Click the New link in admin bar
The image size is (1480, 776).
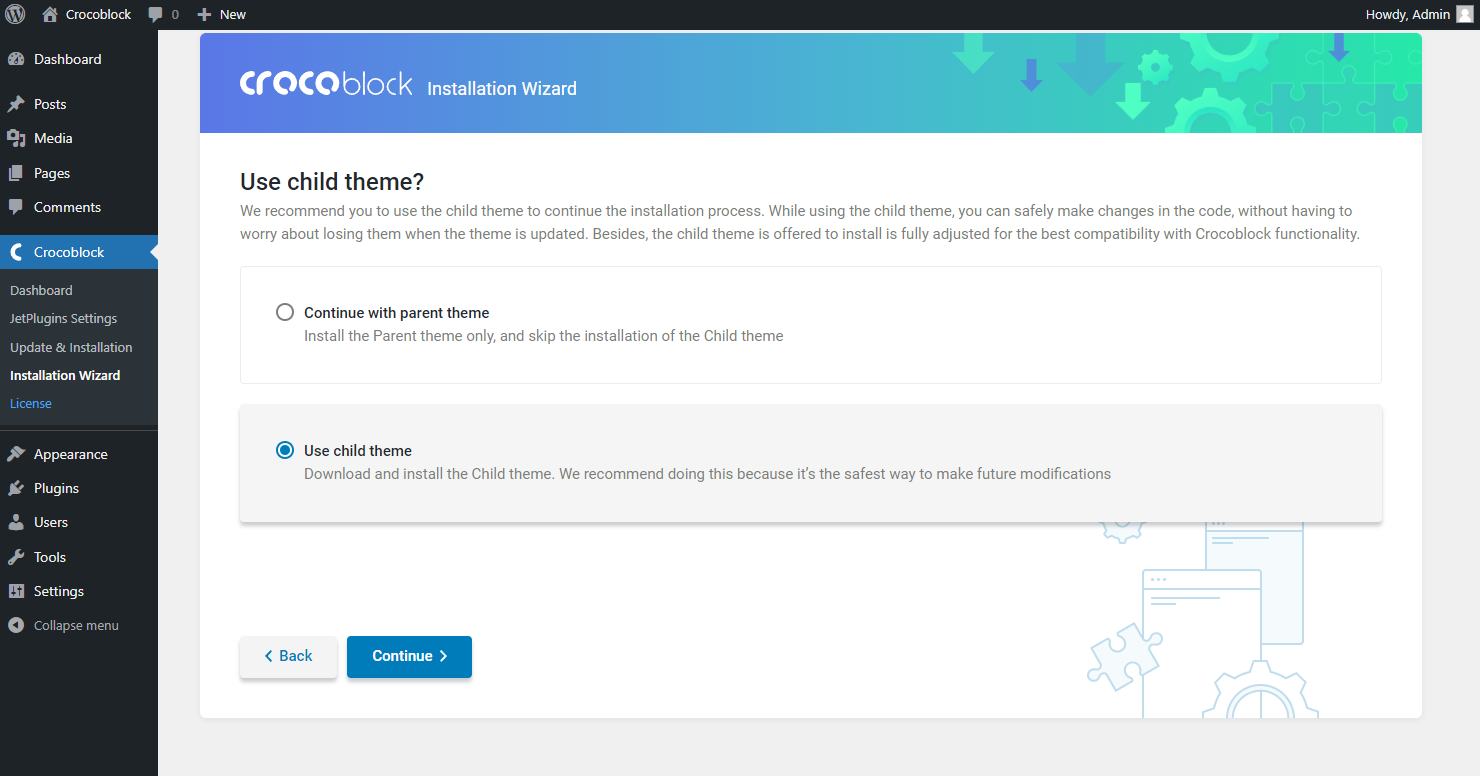click(x=233, y=15)
